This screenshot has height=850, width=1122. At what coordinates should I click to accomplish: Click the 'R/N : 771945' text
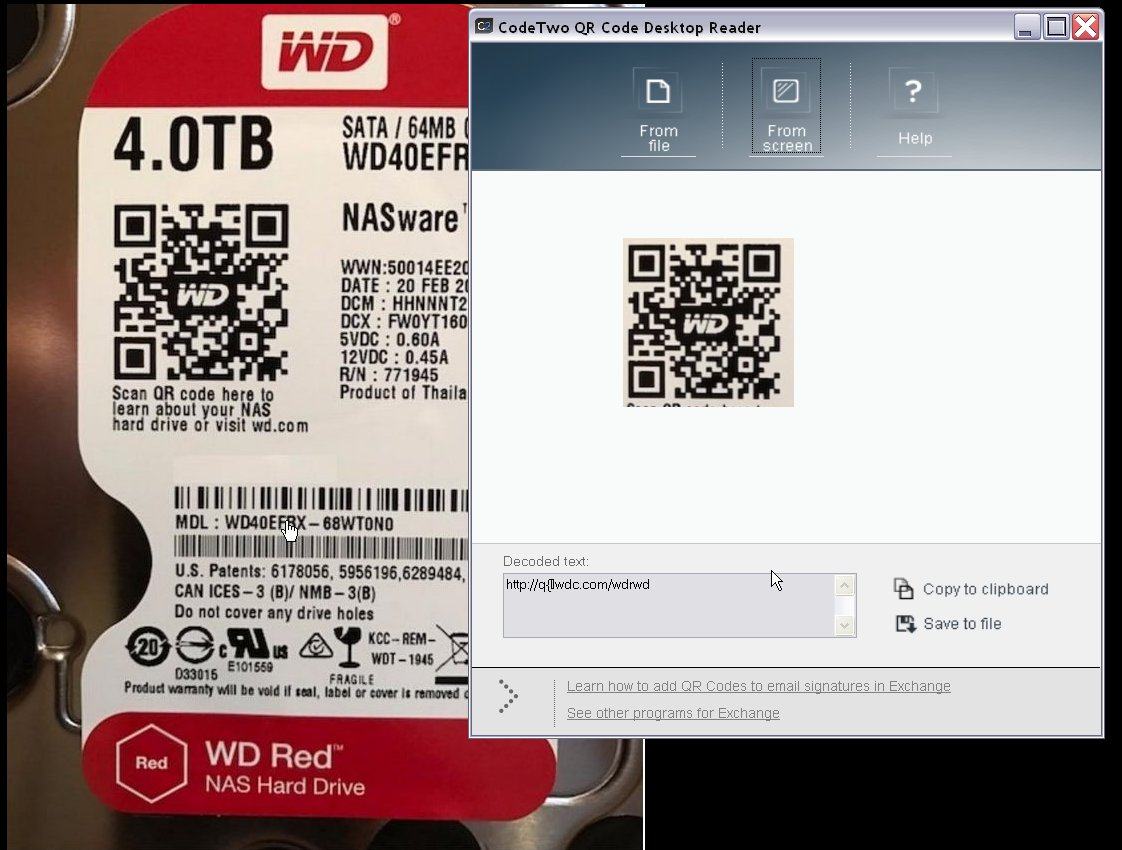[389, 375]
